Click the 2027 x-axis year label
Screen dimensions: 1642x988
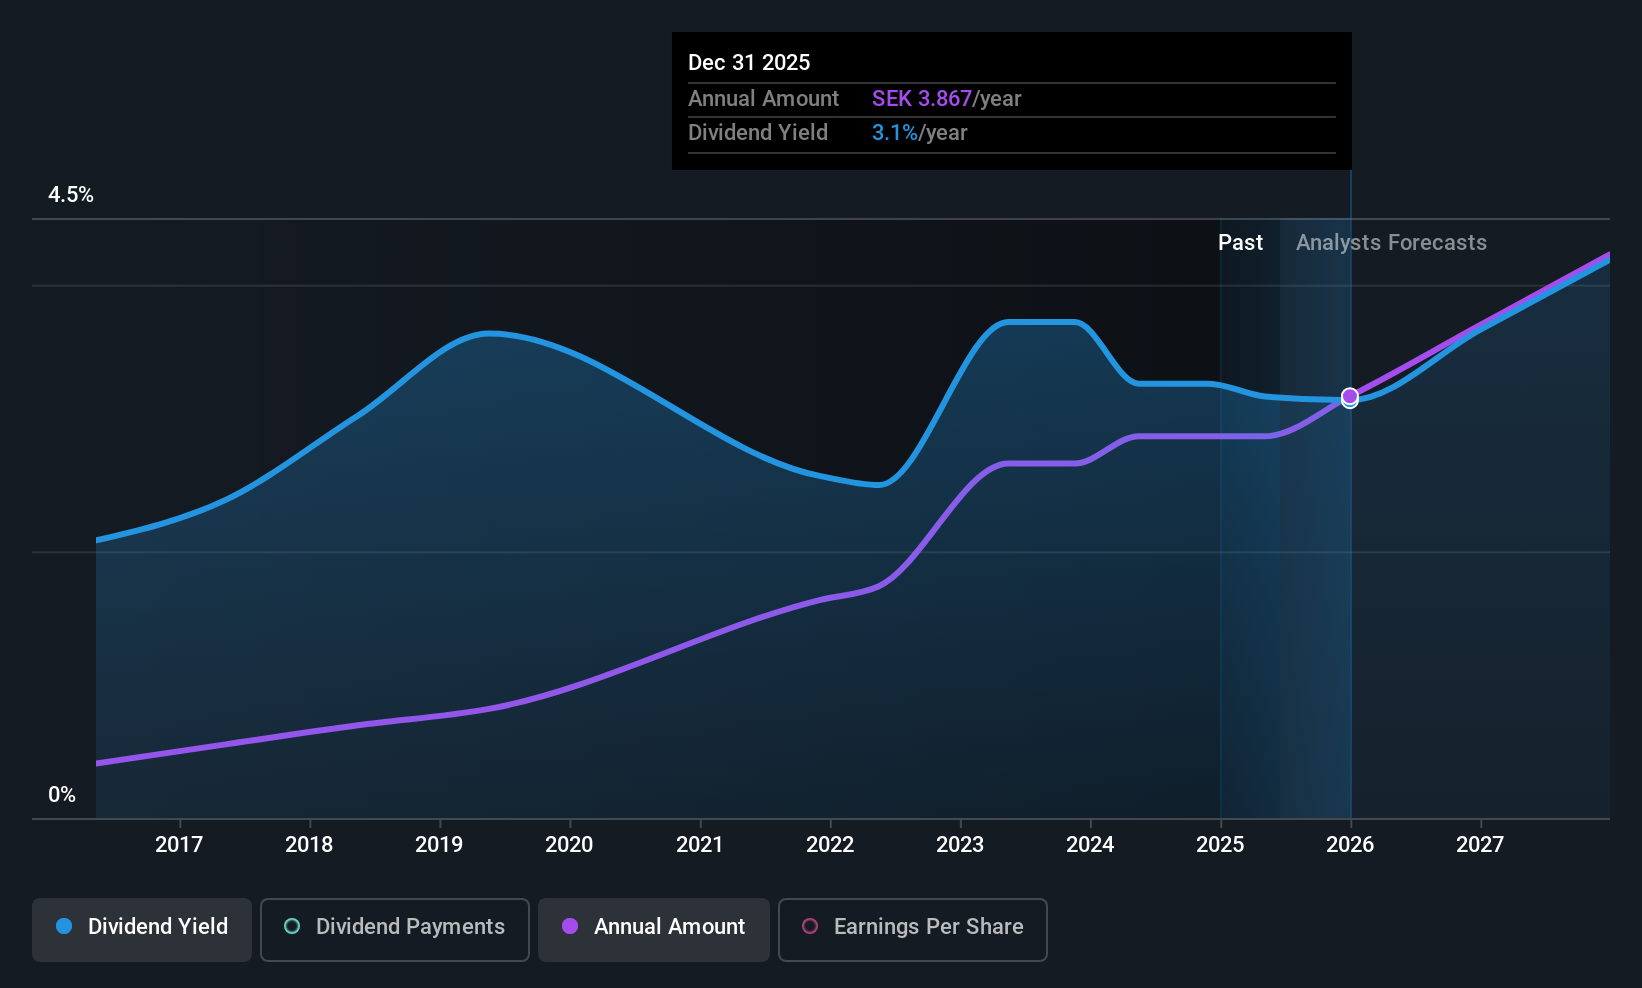coord(1480,844)
